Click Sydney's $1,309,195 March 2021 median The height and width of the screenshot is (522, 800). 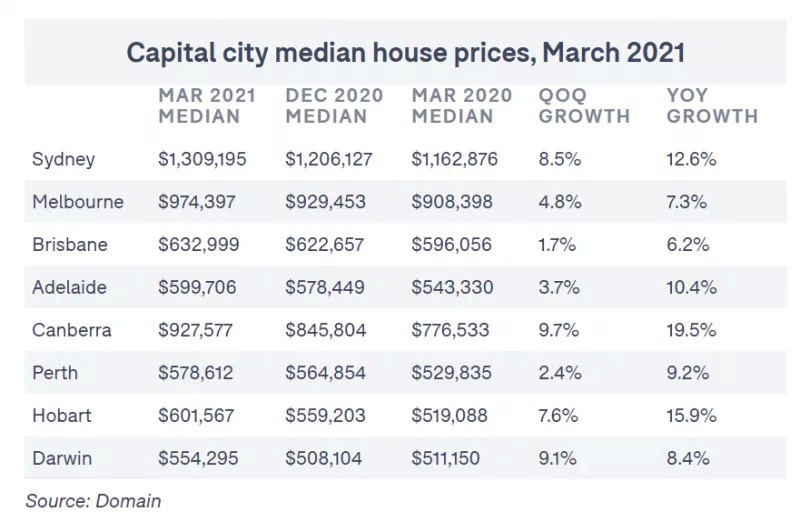pos(202,159)
